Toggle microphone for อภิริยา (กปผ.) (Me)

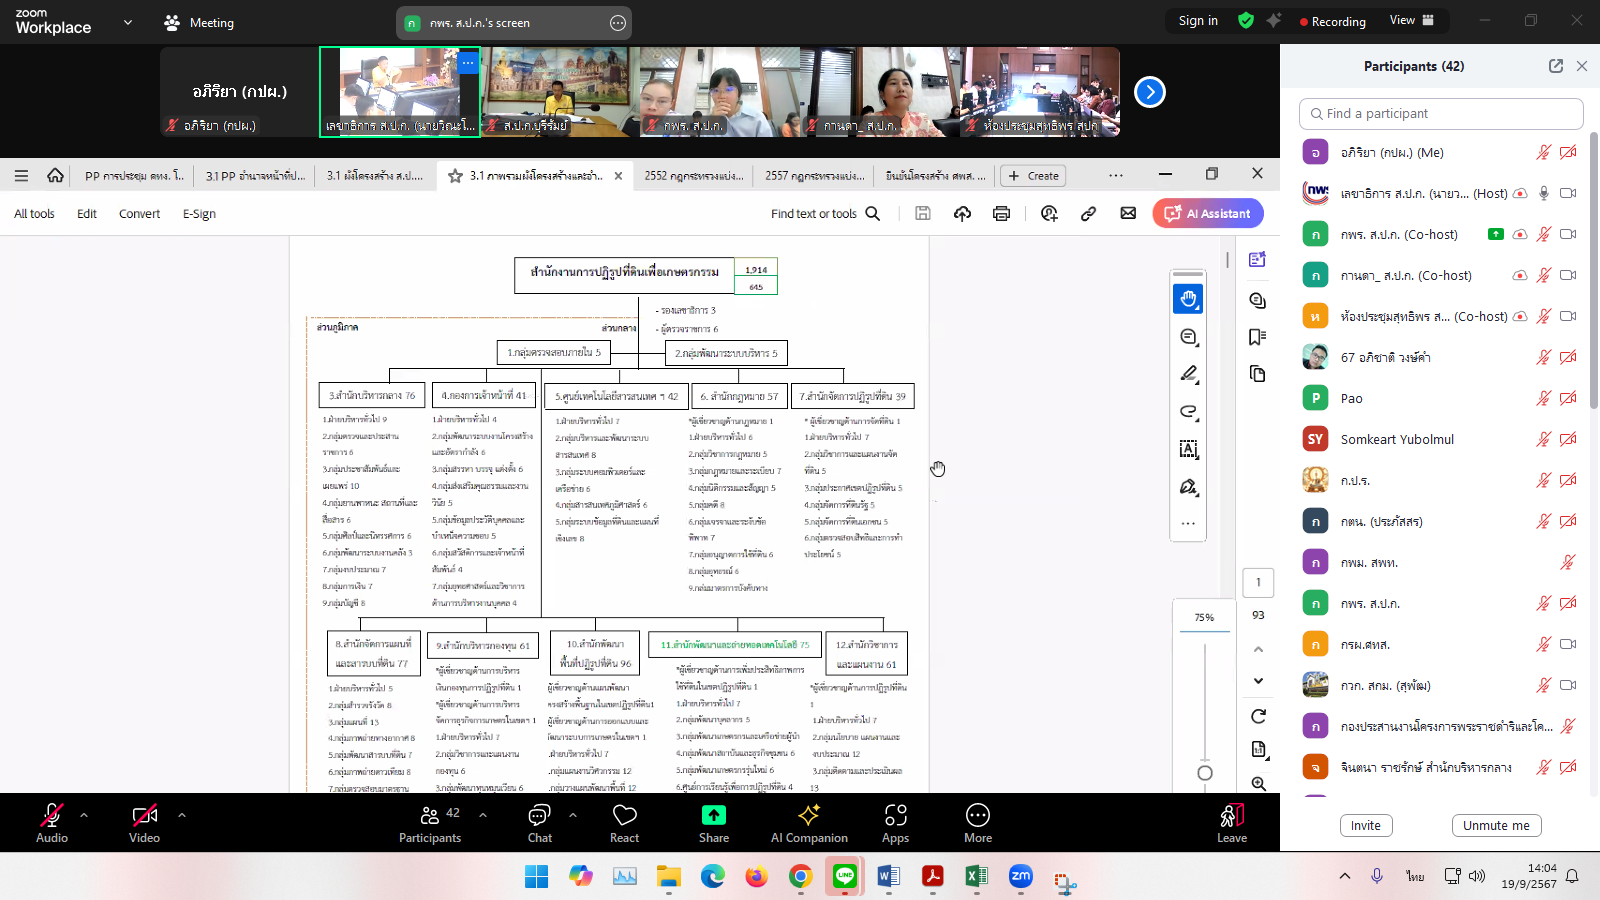coord(1544,152)
